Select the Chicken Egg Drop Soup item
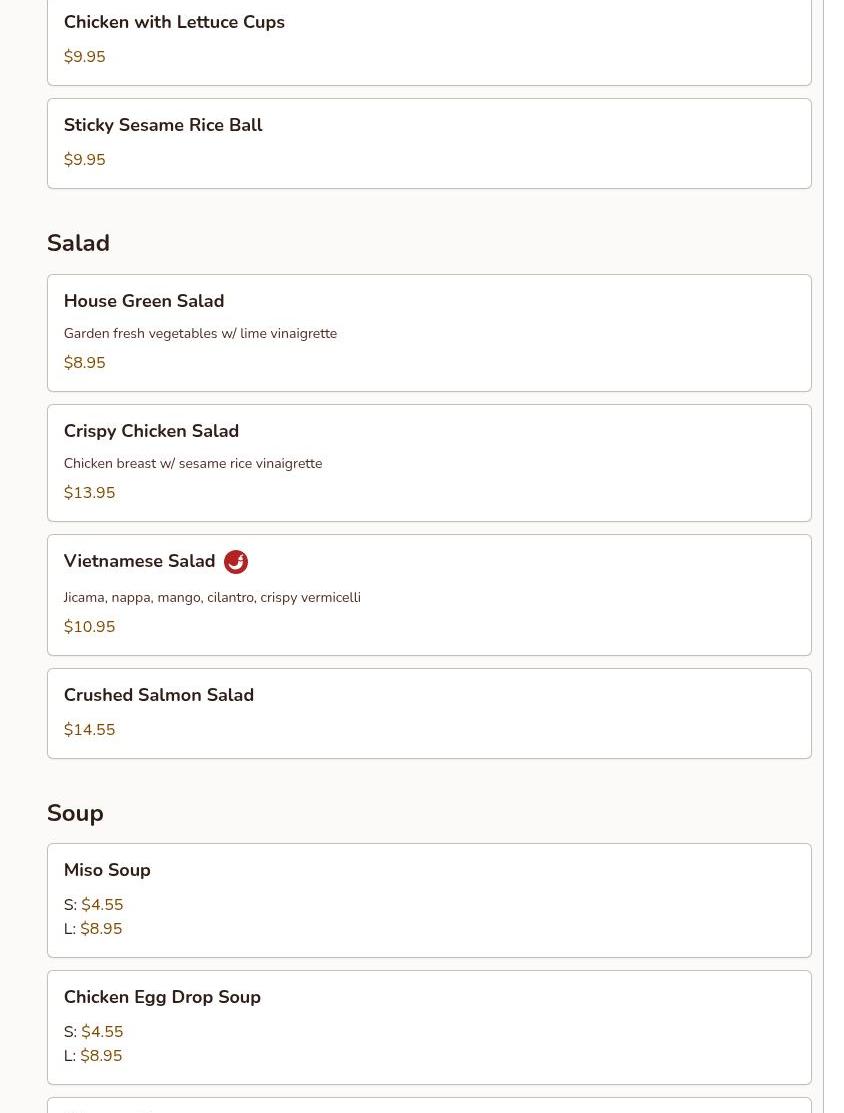 pyautogui.click(x=429, y=1027)
